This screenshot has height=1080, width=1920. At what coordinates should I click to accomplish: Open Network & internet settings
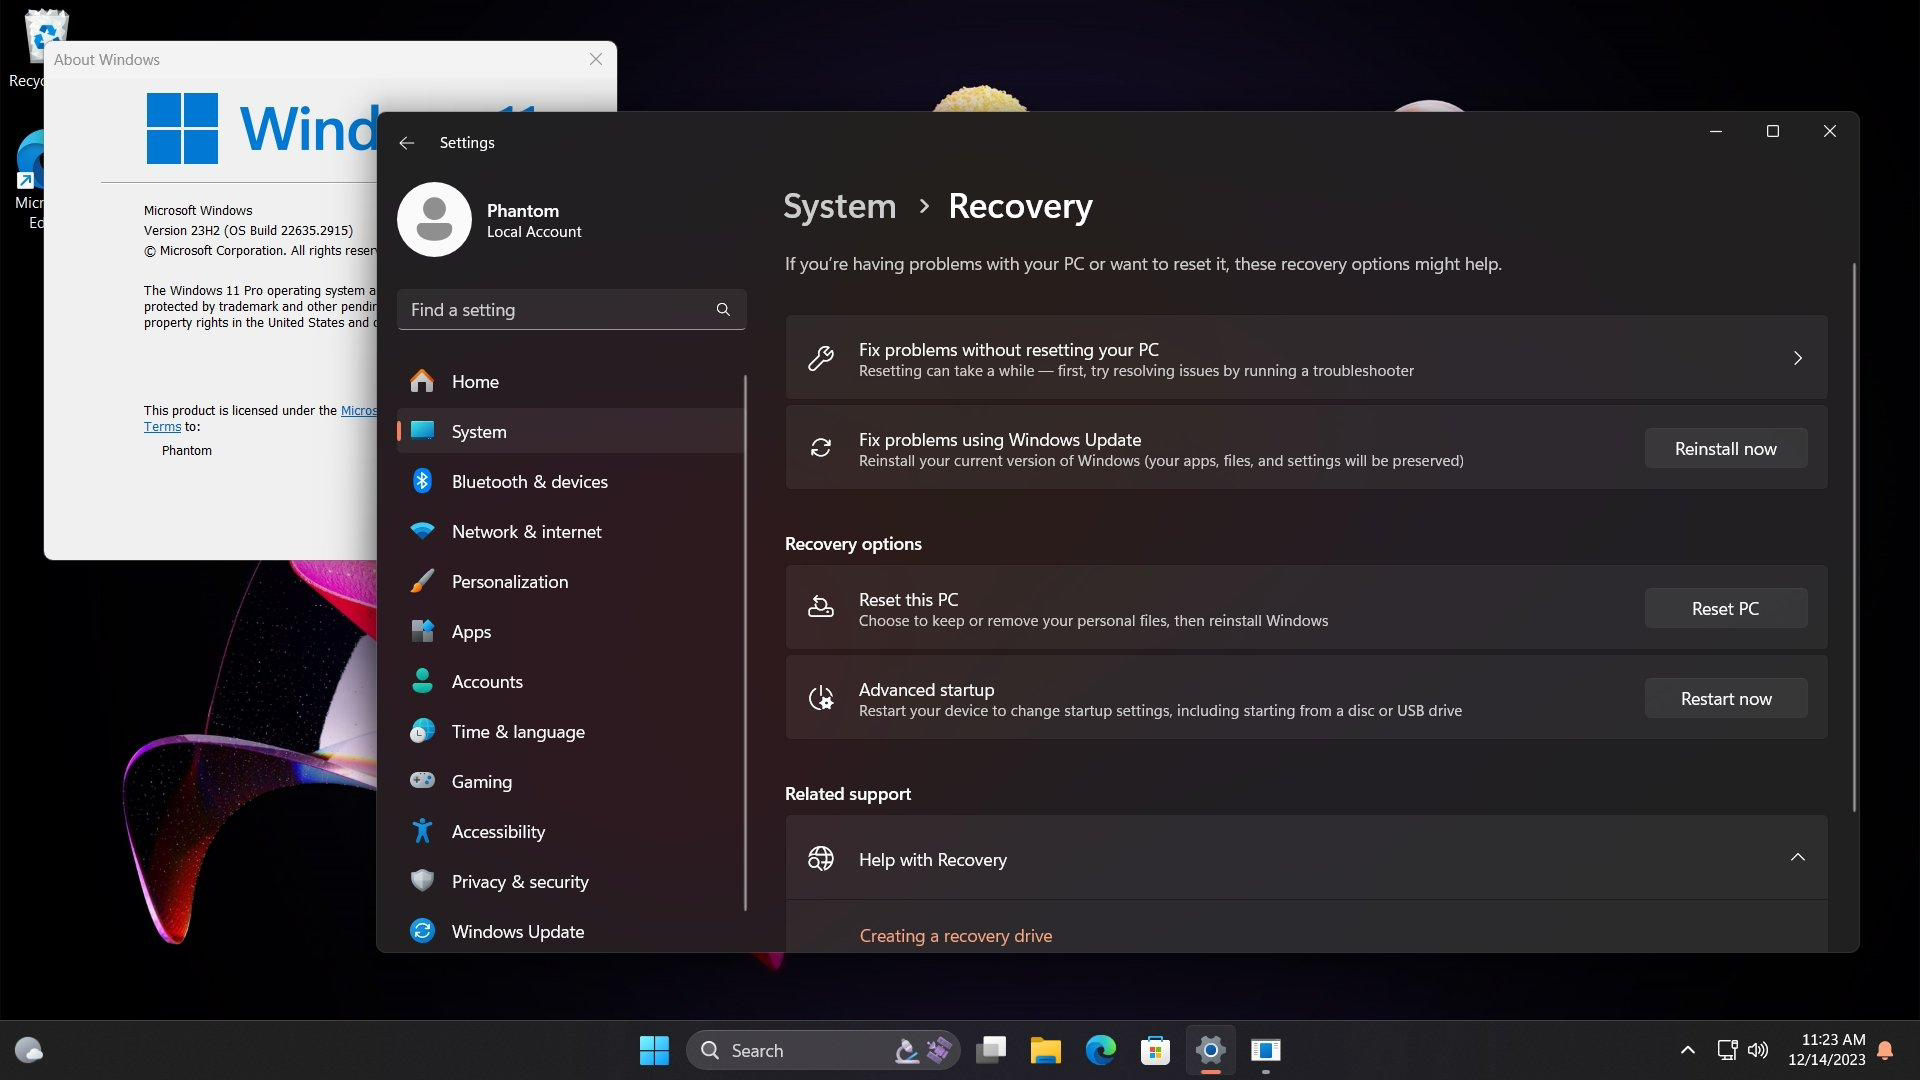click(x=571, y=531)
